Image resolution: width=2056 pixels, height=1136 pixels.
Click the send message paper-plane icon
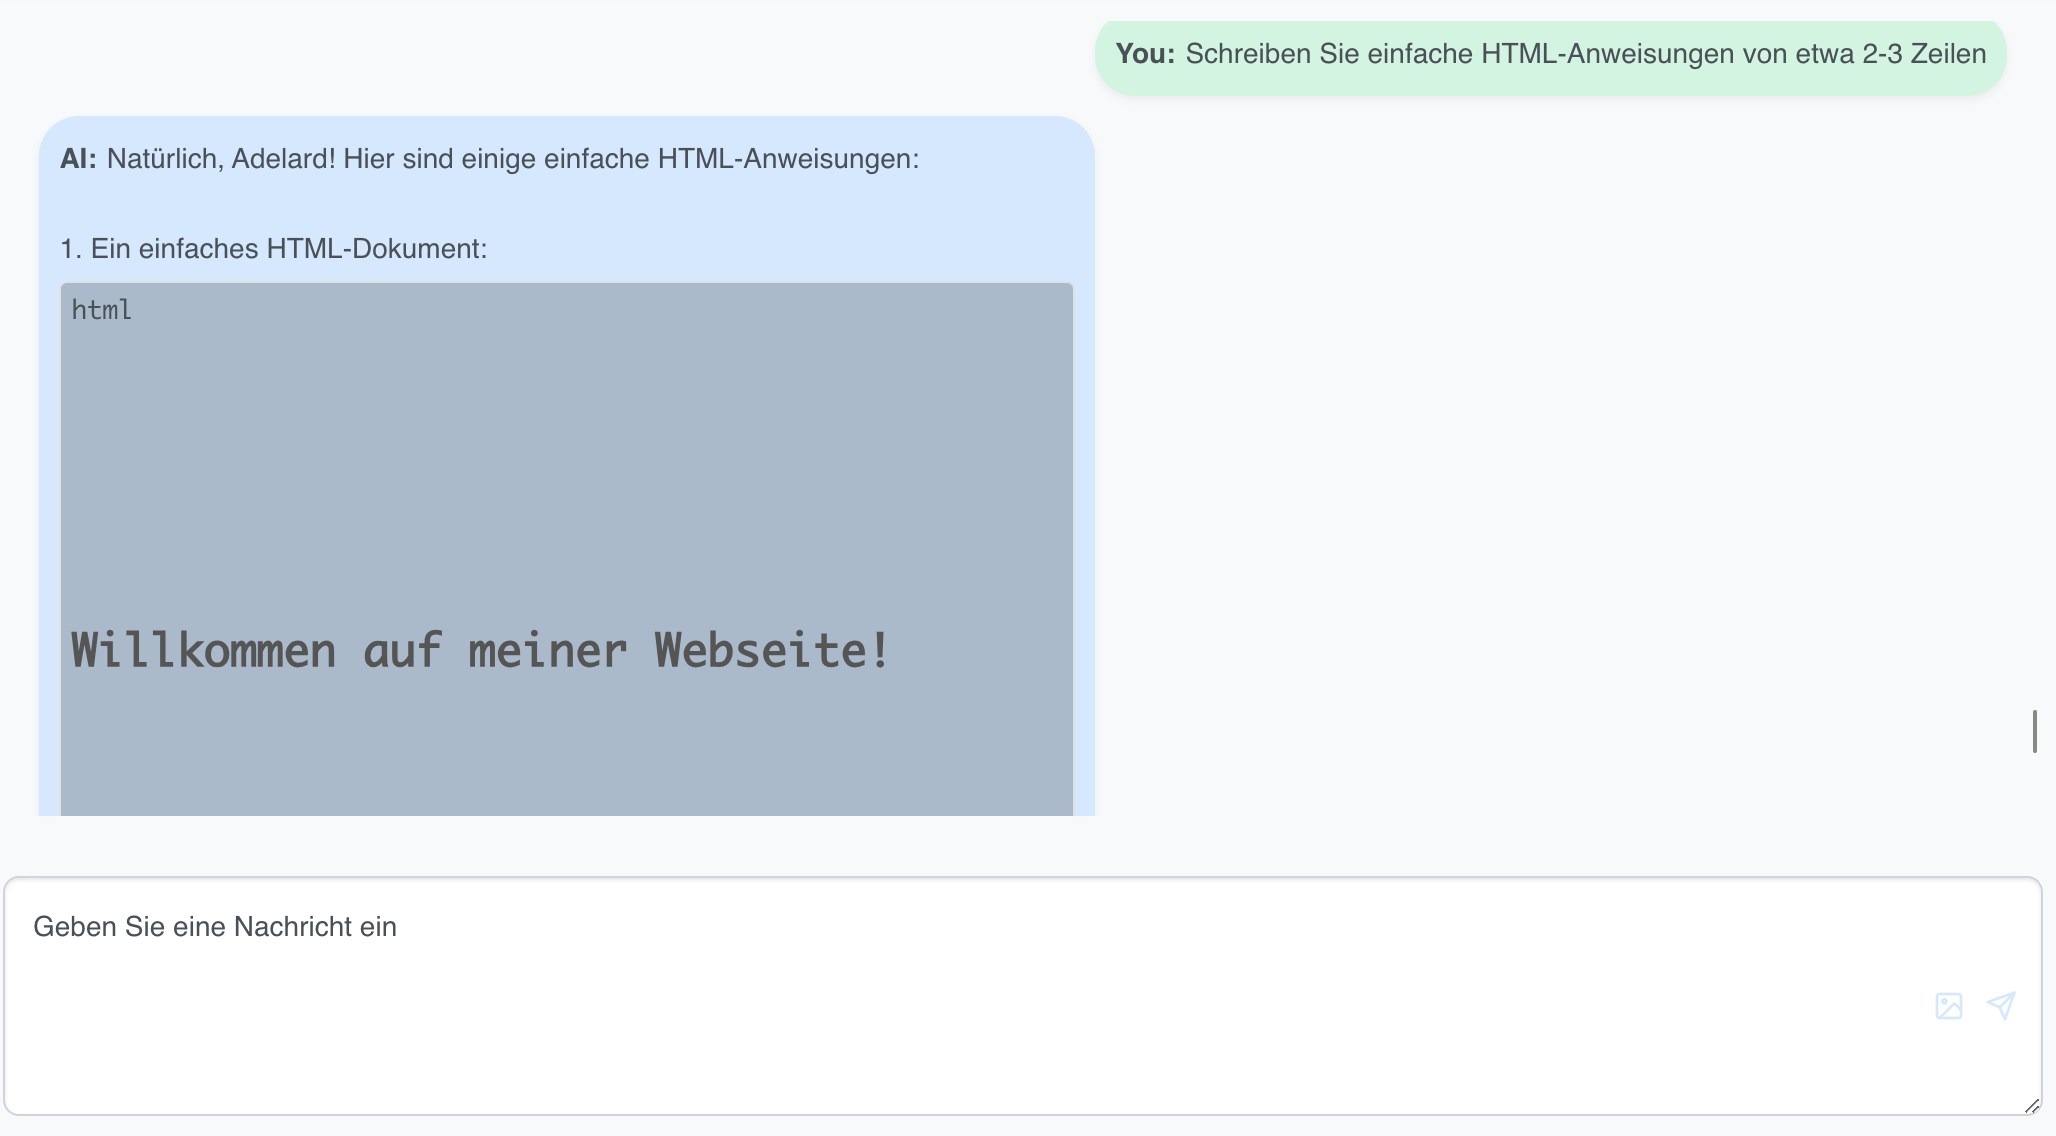[2001, 1006]
